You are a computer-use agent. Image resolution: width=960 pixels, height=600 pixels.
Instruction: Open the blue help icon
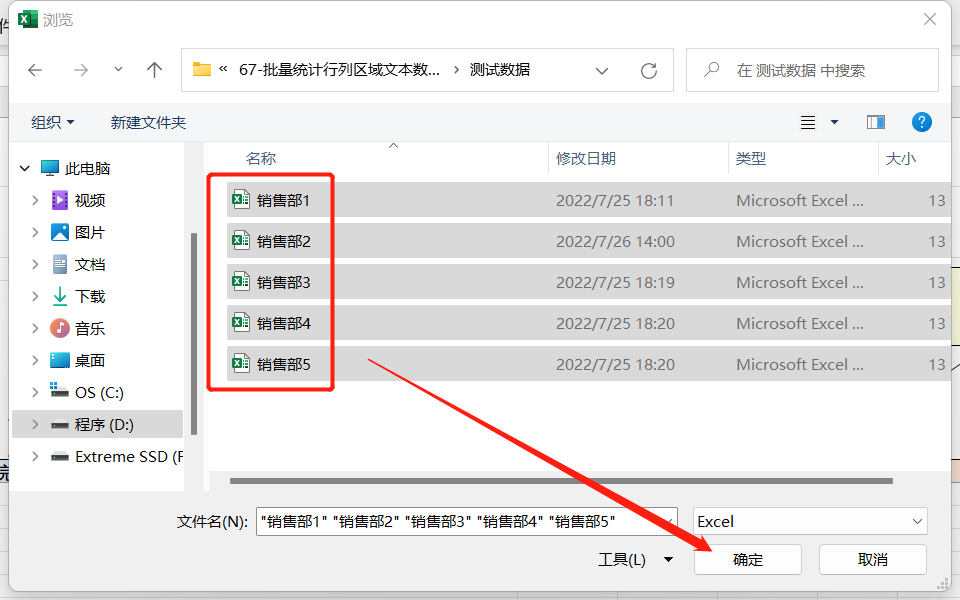921,122
